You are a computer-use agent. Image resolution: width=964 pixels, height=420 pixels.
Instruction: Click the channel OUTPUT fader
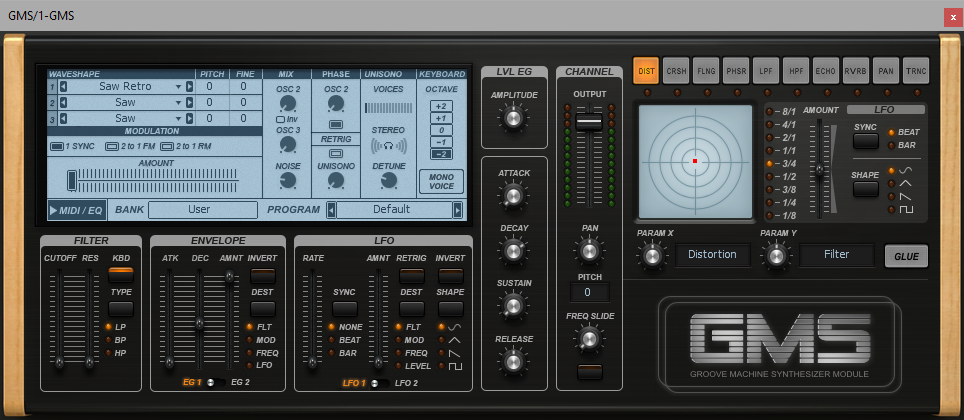click(589, 121)
